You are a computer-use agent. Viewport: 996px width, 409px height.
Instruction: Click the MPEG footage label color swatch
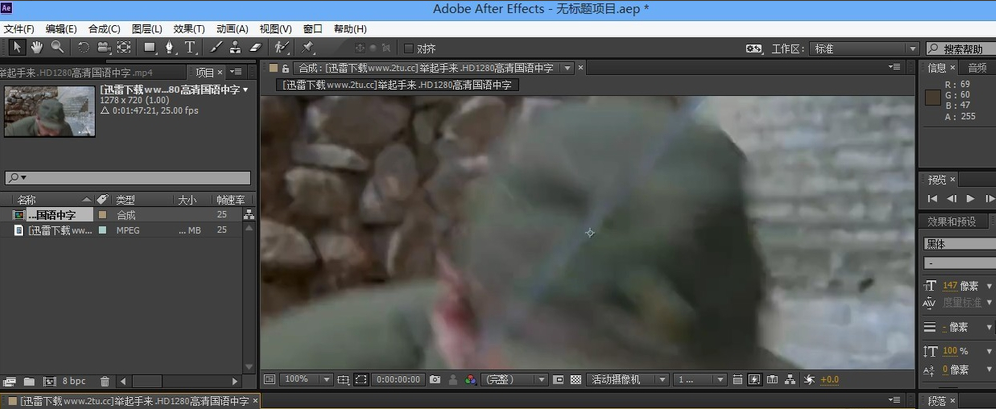tap(102, 230)
